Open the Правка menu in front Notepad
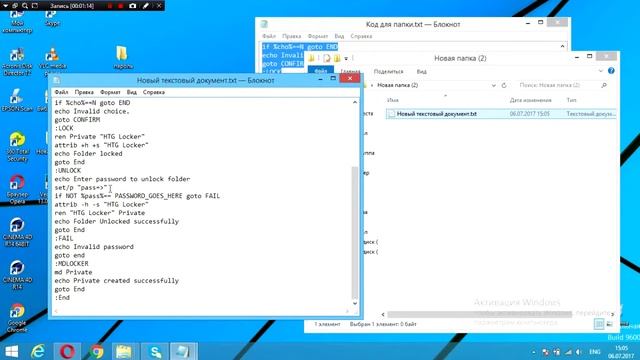 point(84,92)
